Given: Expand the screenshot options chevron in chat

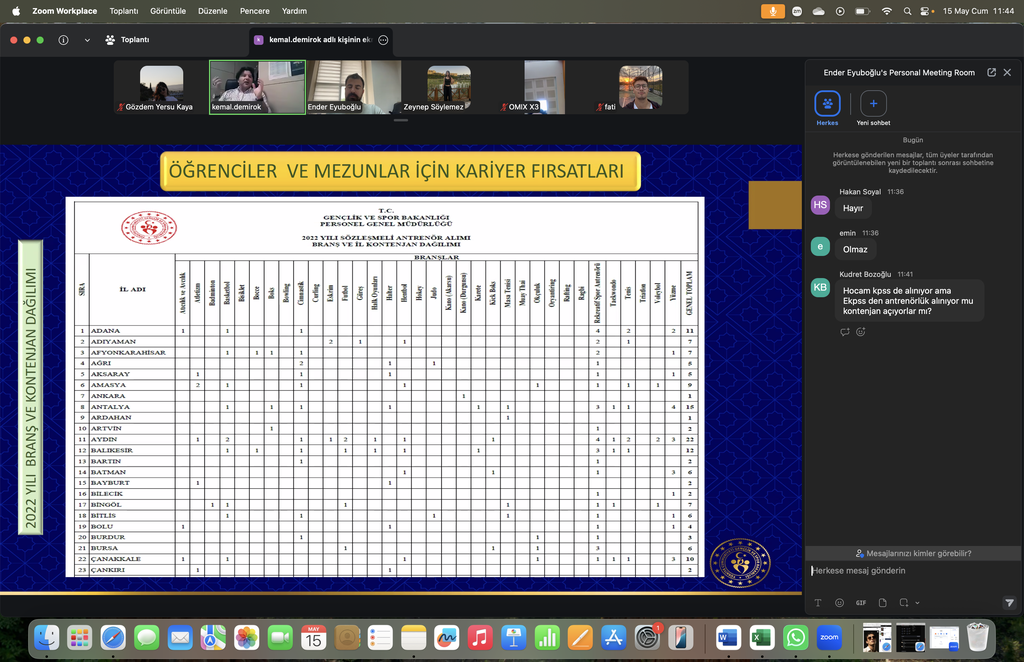Looking at the screenshot, I should pyautogui.click(x=917, y=603).
